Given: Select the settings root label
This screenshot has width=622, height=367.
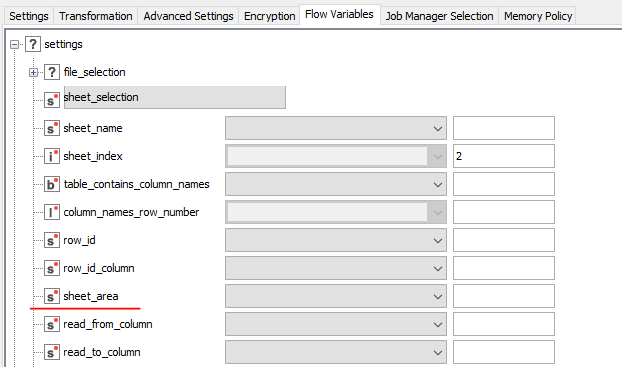Looking at the screenshot, I should (x=63, y=44).
